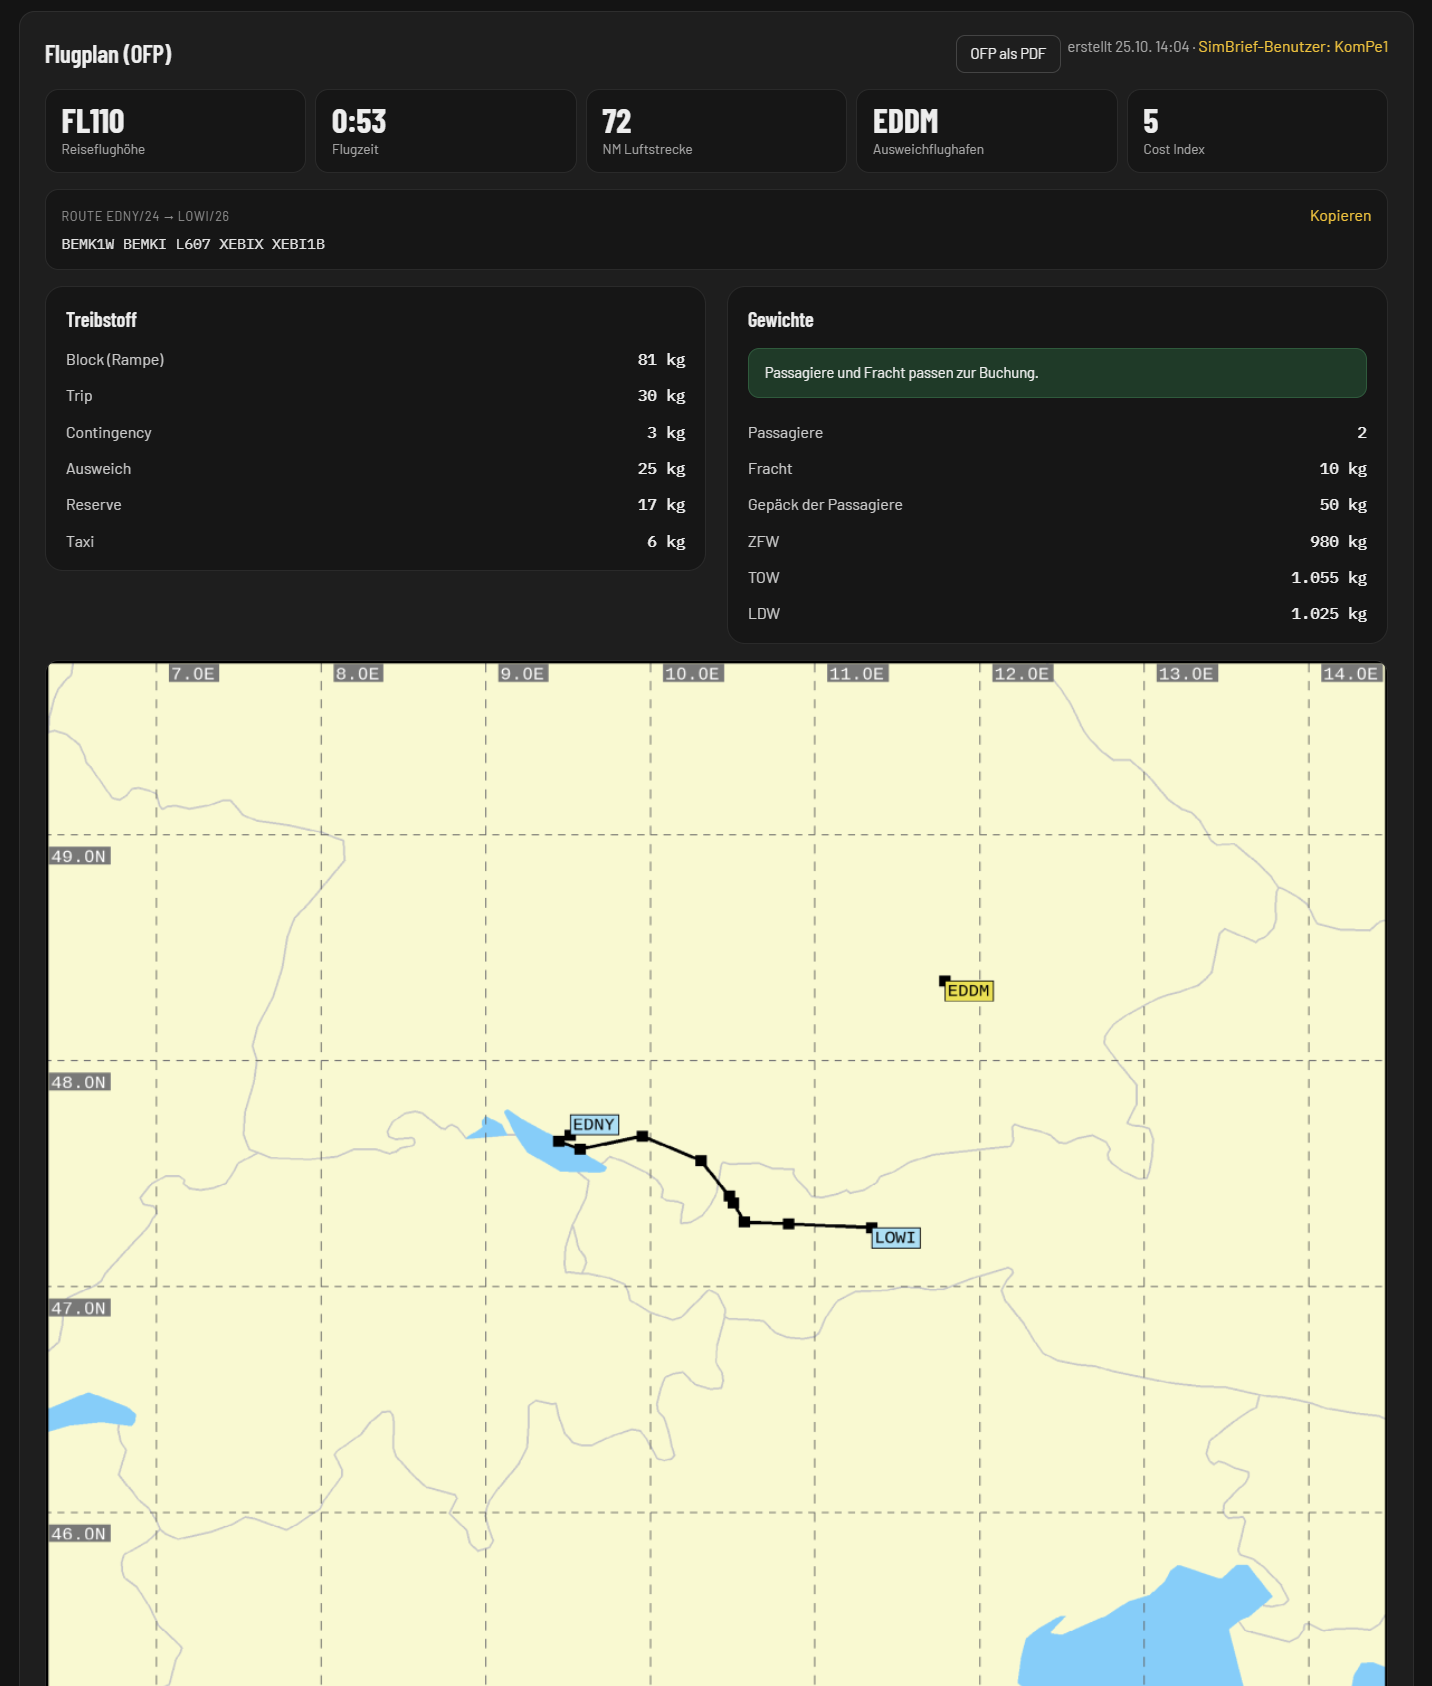Click the erstellt 25.10. 14:04 timestamp
Viewport: 1432px width, 1686px height.
pyautogui.click(x=1128, y=47)
